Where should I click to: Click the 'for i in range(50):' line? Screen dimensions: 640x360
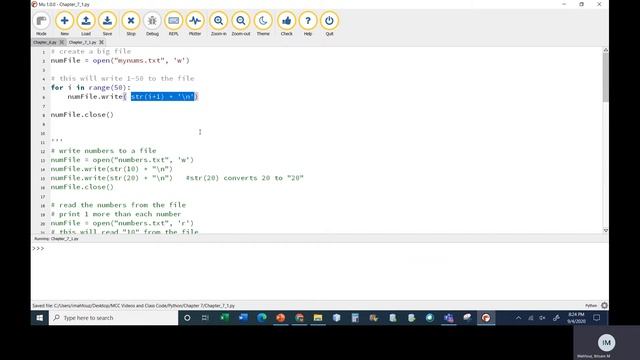91,87
